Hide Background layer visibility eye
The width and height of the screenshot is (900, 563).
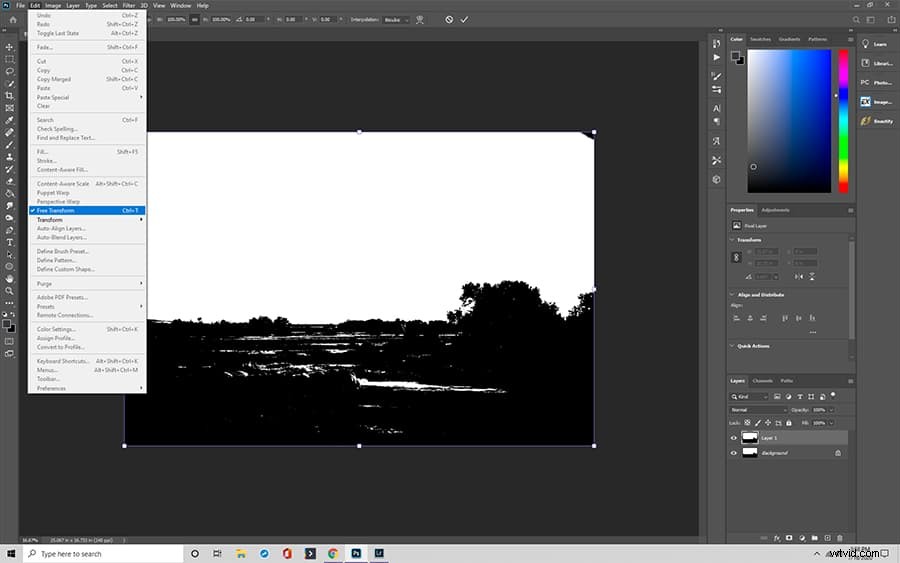(x=734, y=453)
